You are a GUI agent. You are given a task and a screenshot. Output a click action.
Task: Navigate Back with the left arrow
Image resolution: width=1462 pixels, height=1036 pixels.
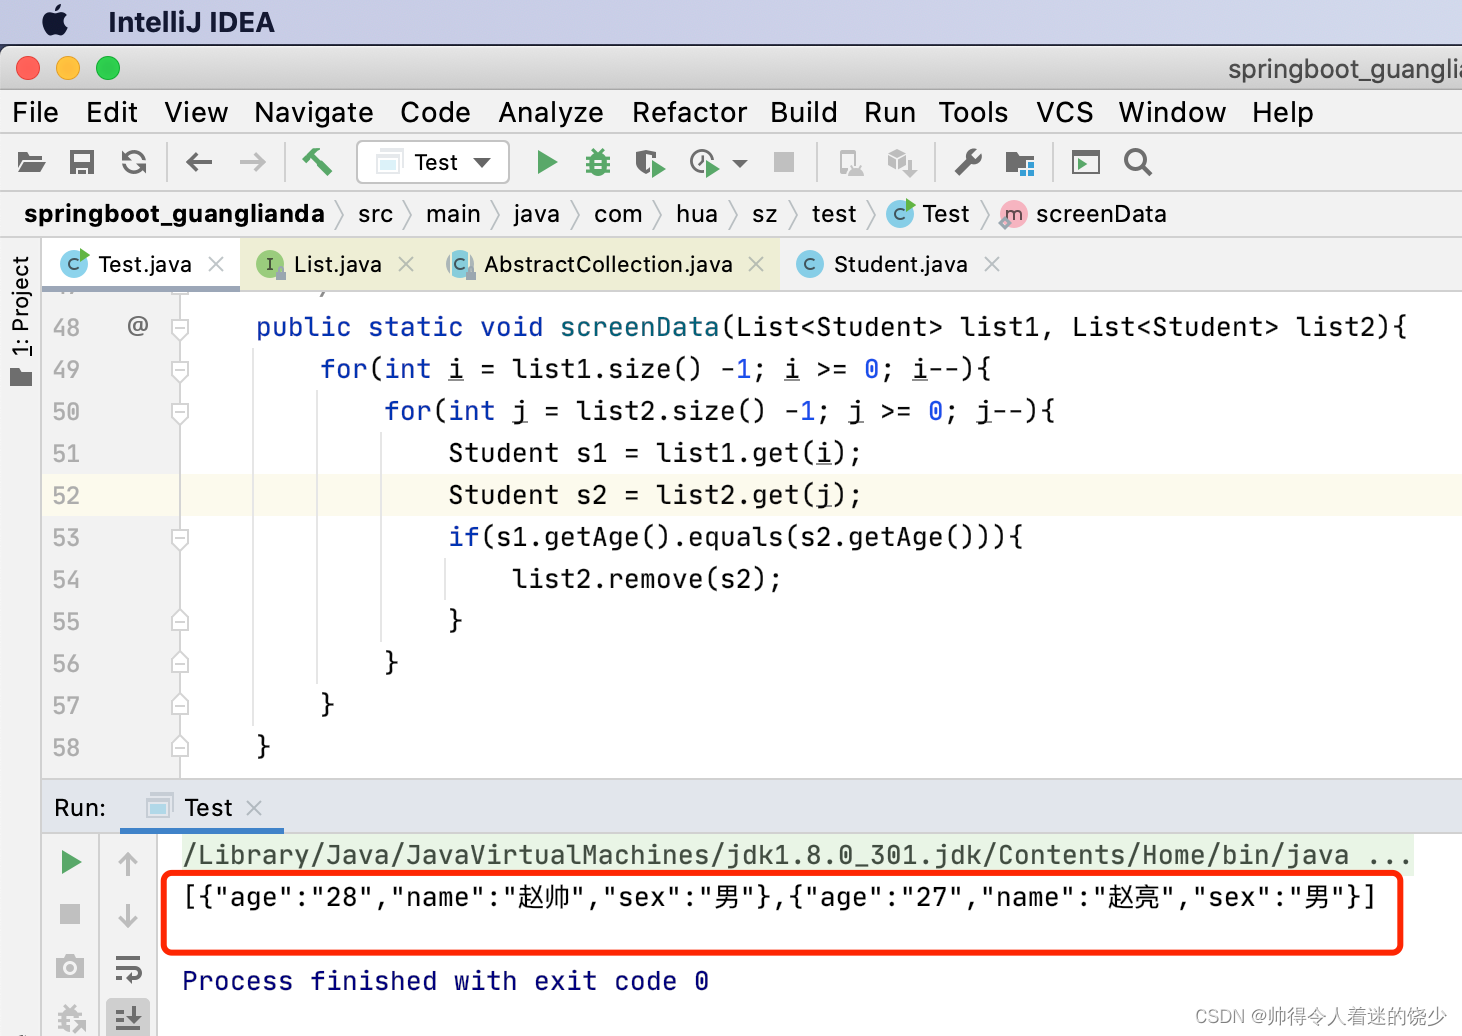(x=199, y=162)
